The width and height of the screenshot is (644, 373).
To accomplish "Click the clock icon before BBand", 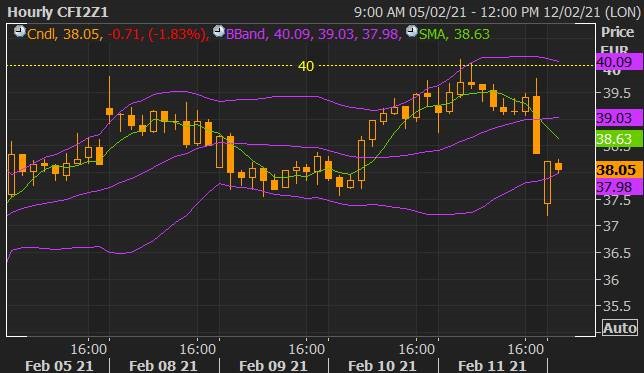I will [219, 32].
